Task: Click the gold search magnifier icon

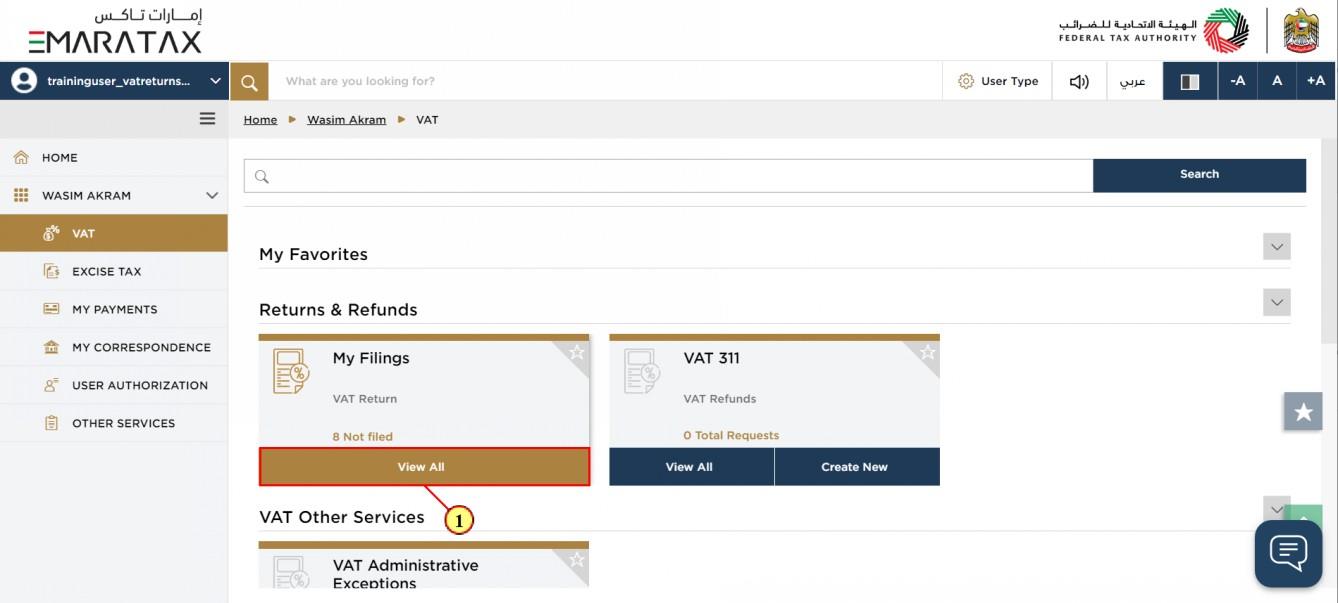Action: pyautogui.click(x=249, y=81)
